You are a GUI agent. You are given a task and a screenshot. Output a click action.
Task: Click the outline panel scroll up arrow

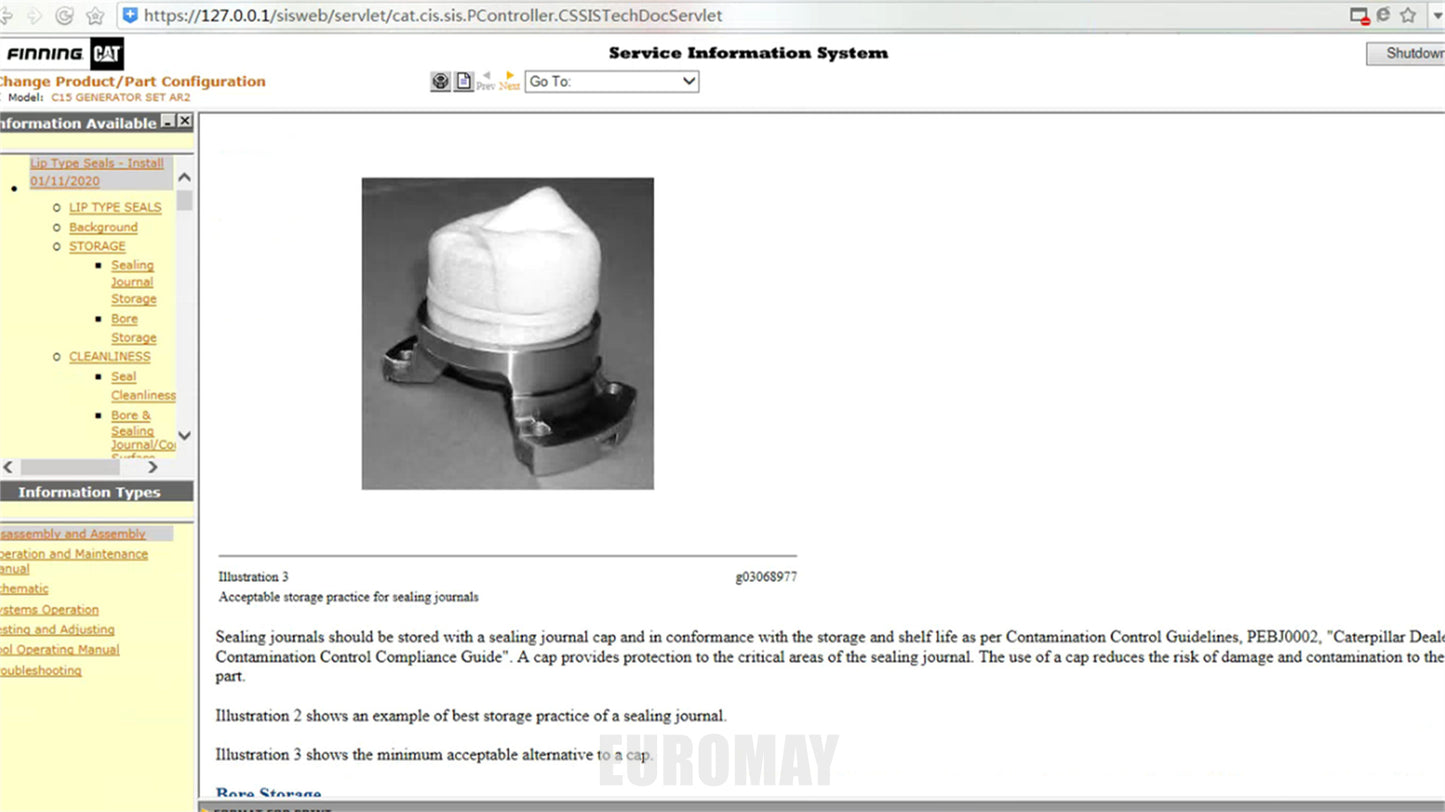tap(184, 177)
